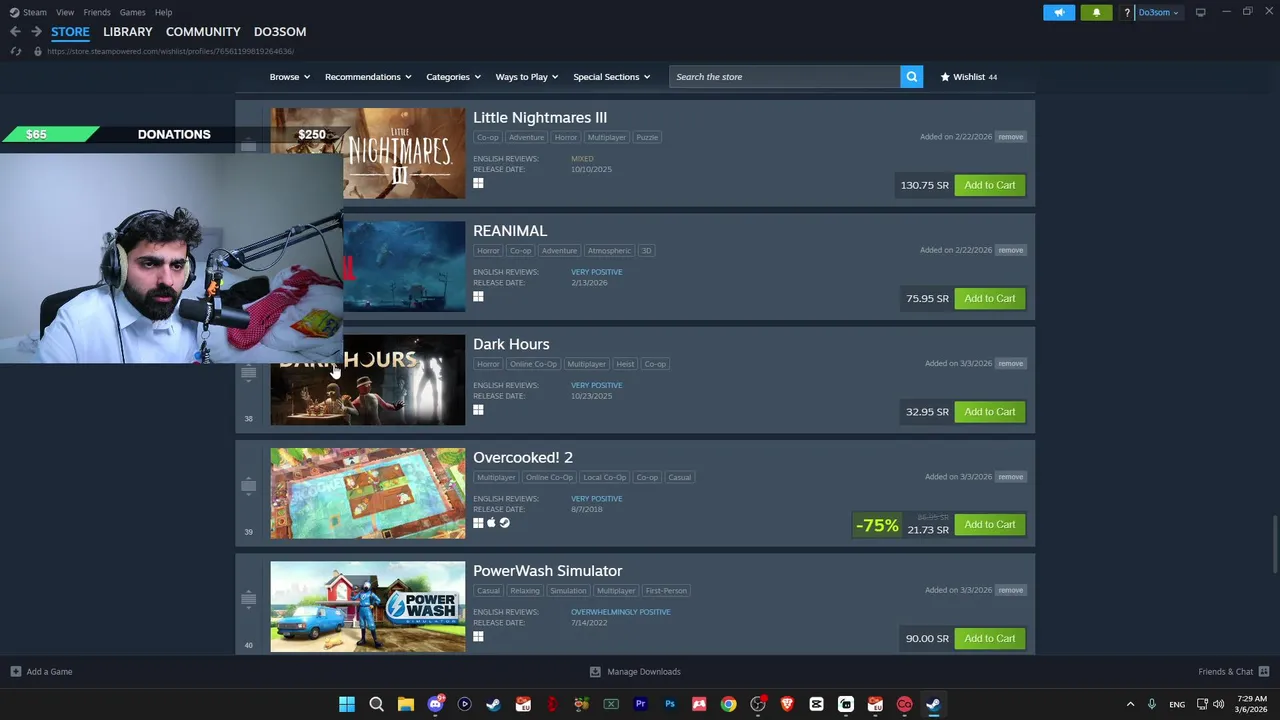The image size is (1280, 720).
Task: Open the green notifications bell
Action: tap(1096, 12)
